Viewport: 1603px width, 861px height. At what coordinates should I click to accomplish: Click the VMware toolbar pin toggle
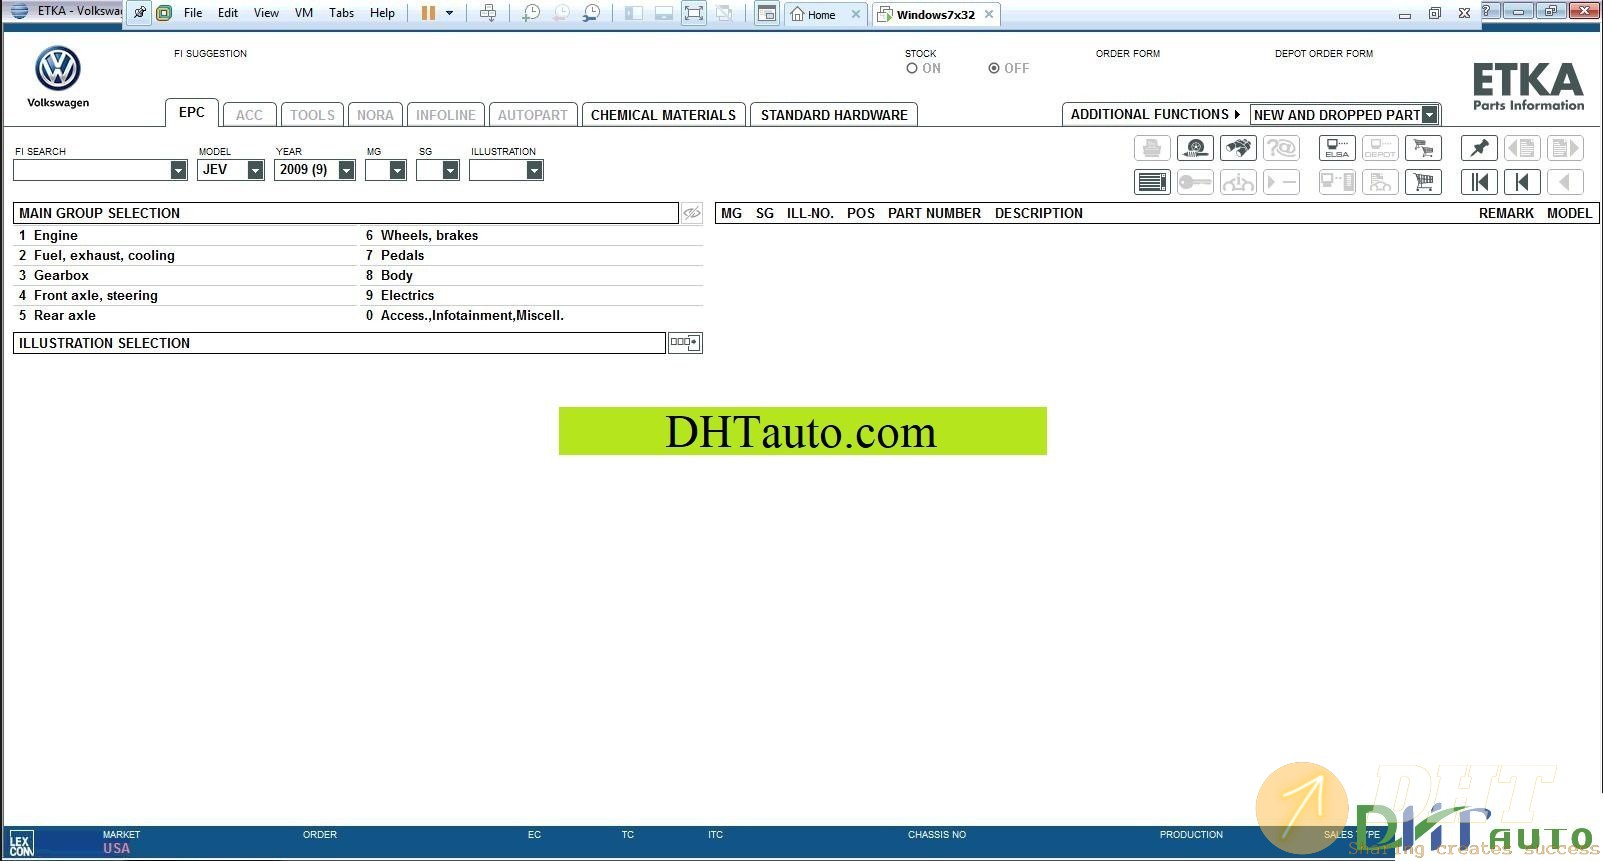[x=139, y=13]
